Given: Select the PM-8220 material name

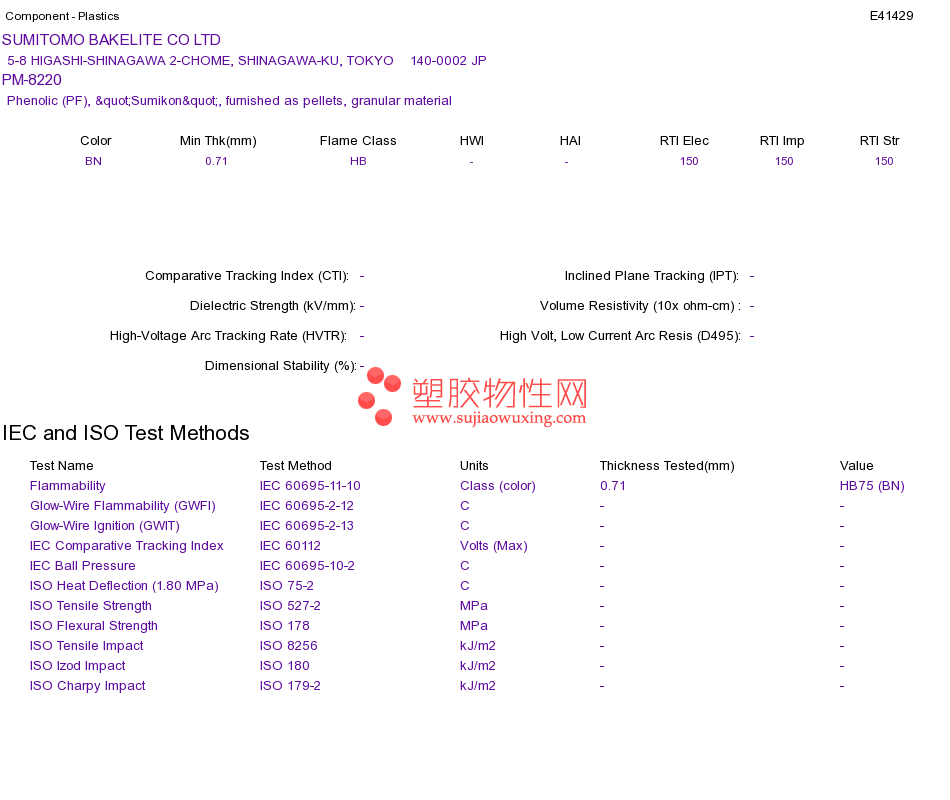Looking at the screenshot, I should 32,80.
